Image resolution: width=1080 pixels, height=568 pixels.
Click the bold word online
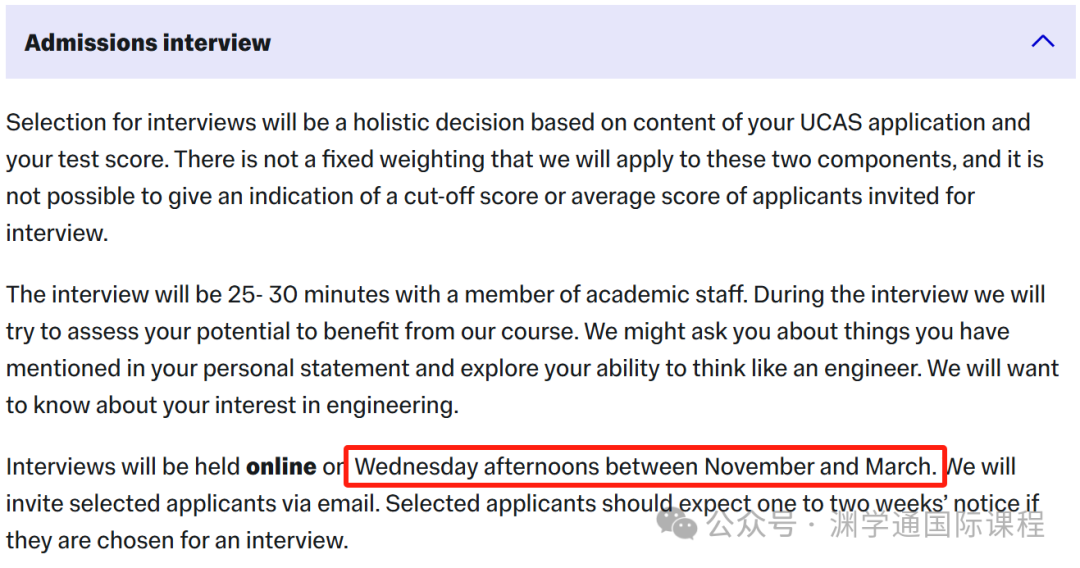pos(281,466)
